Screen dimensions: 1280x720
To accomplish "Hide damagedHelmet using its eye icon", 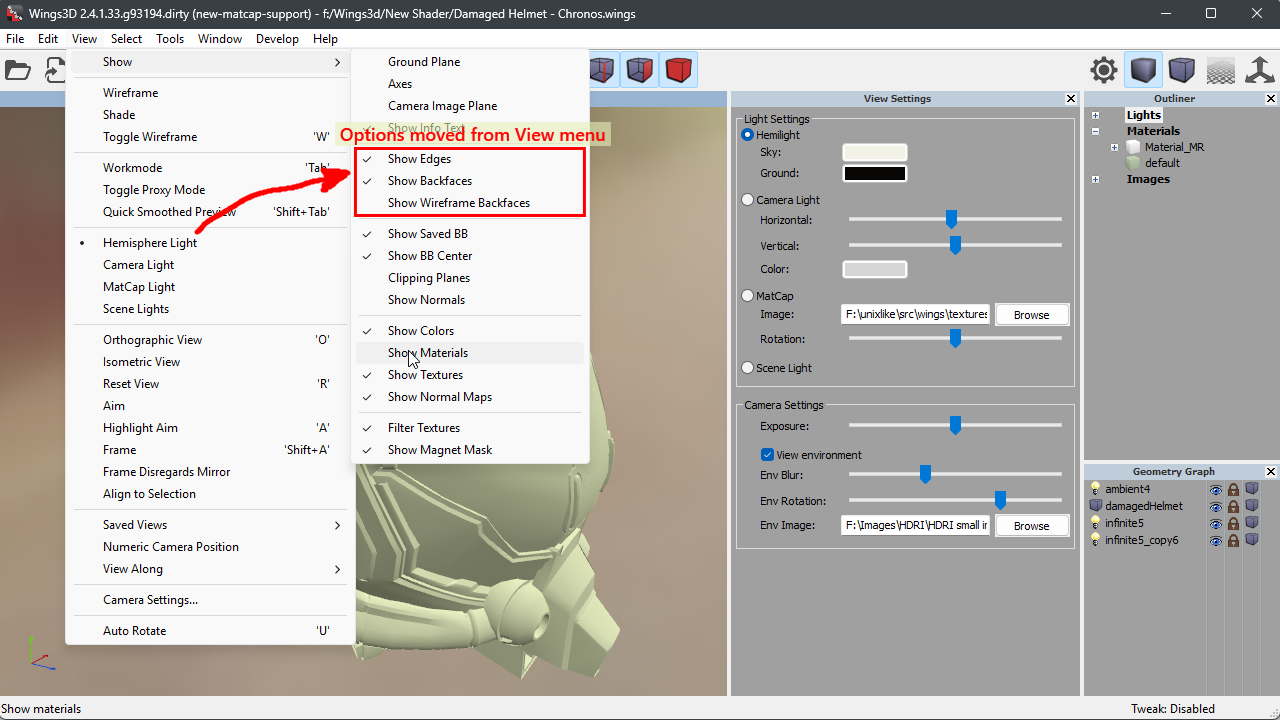I will pos(1216,507).
